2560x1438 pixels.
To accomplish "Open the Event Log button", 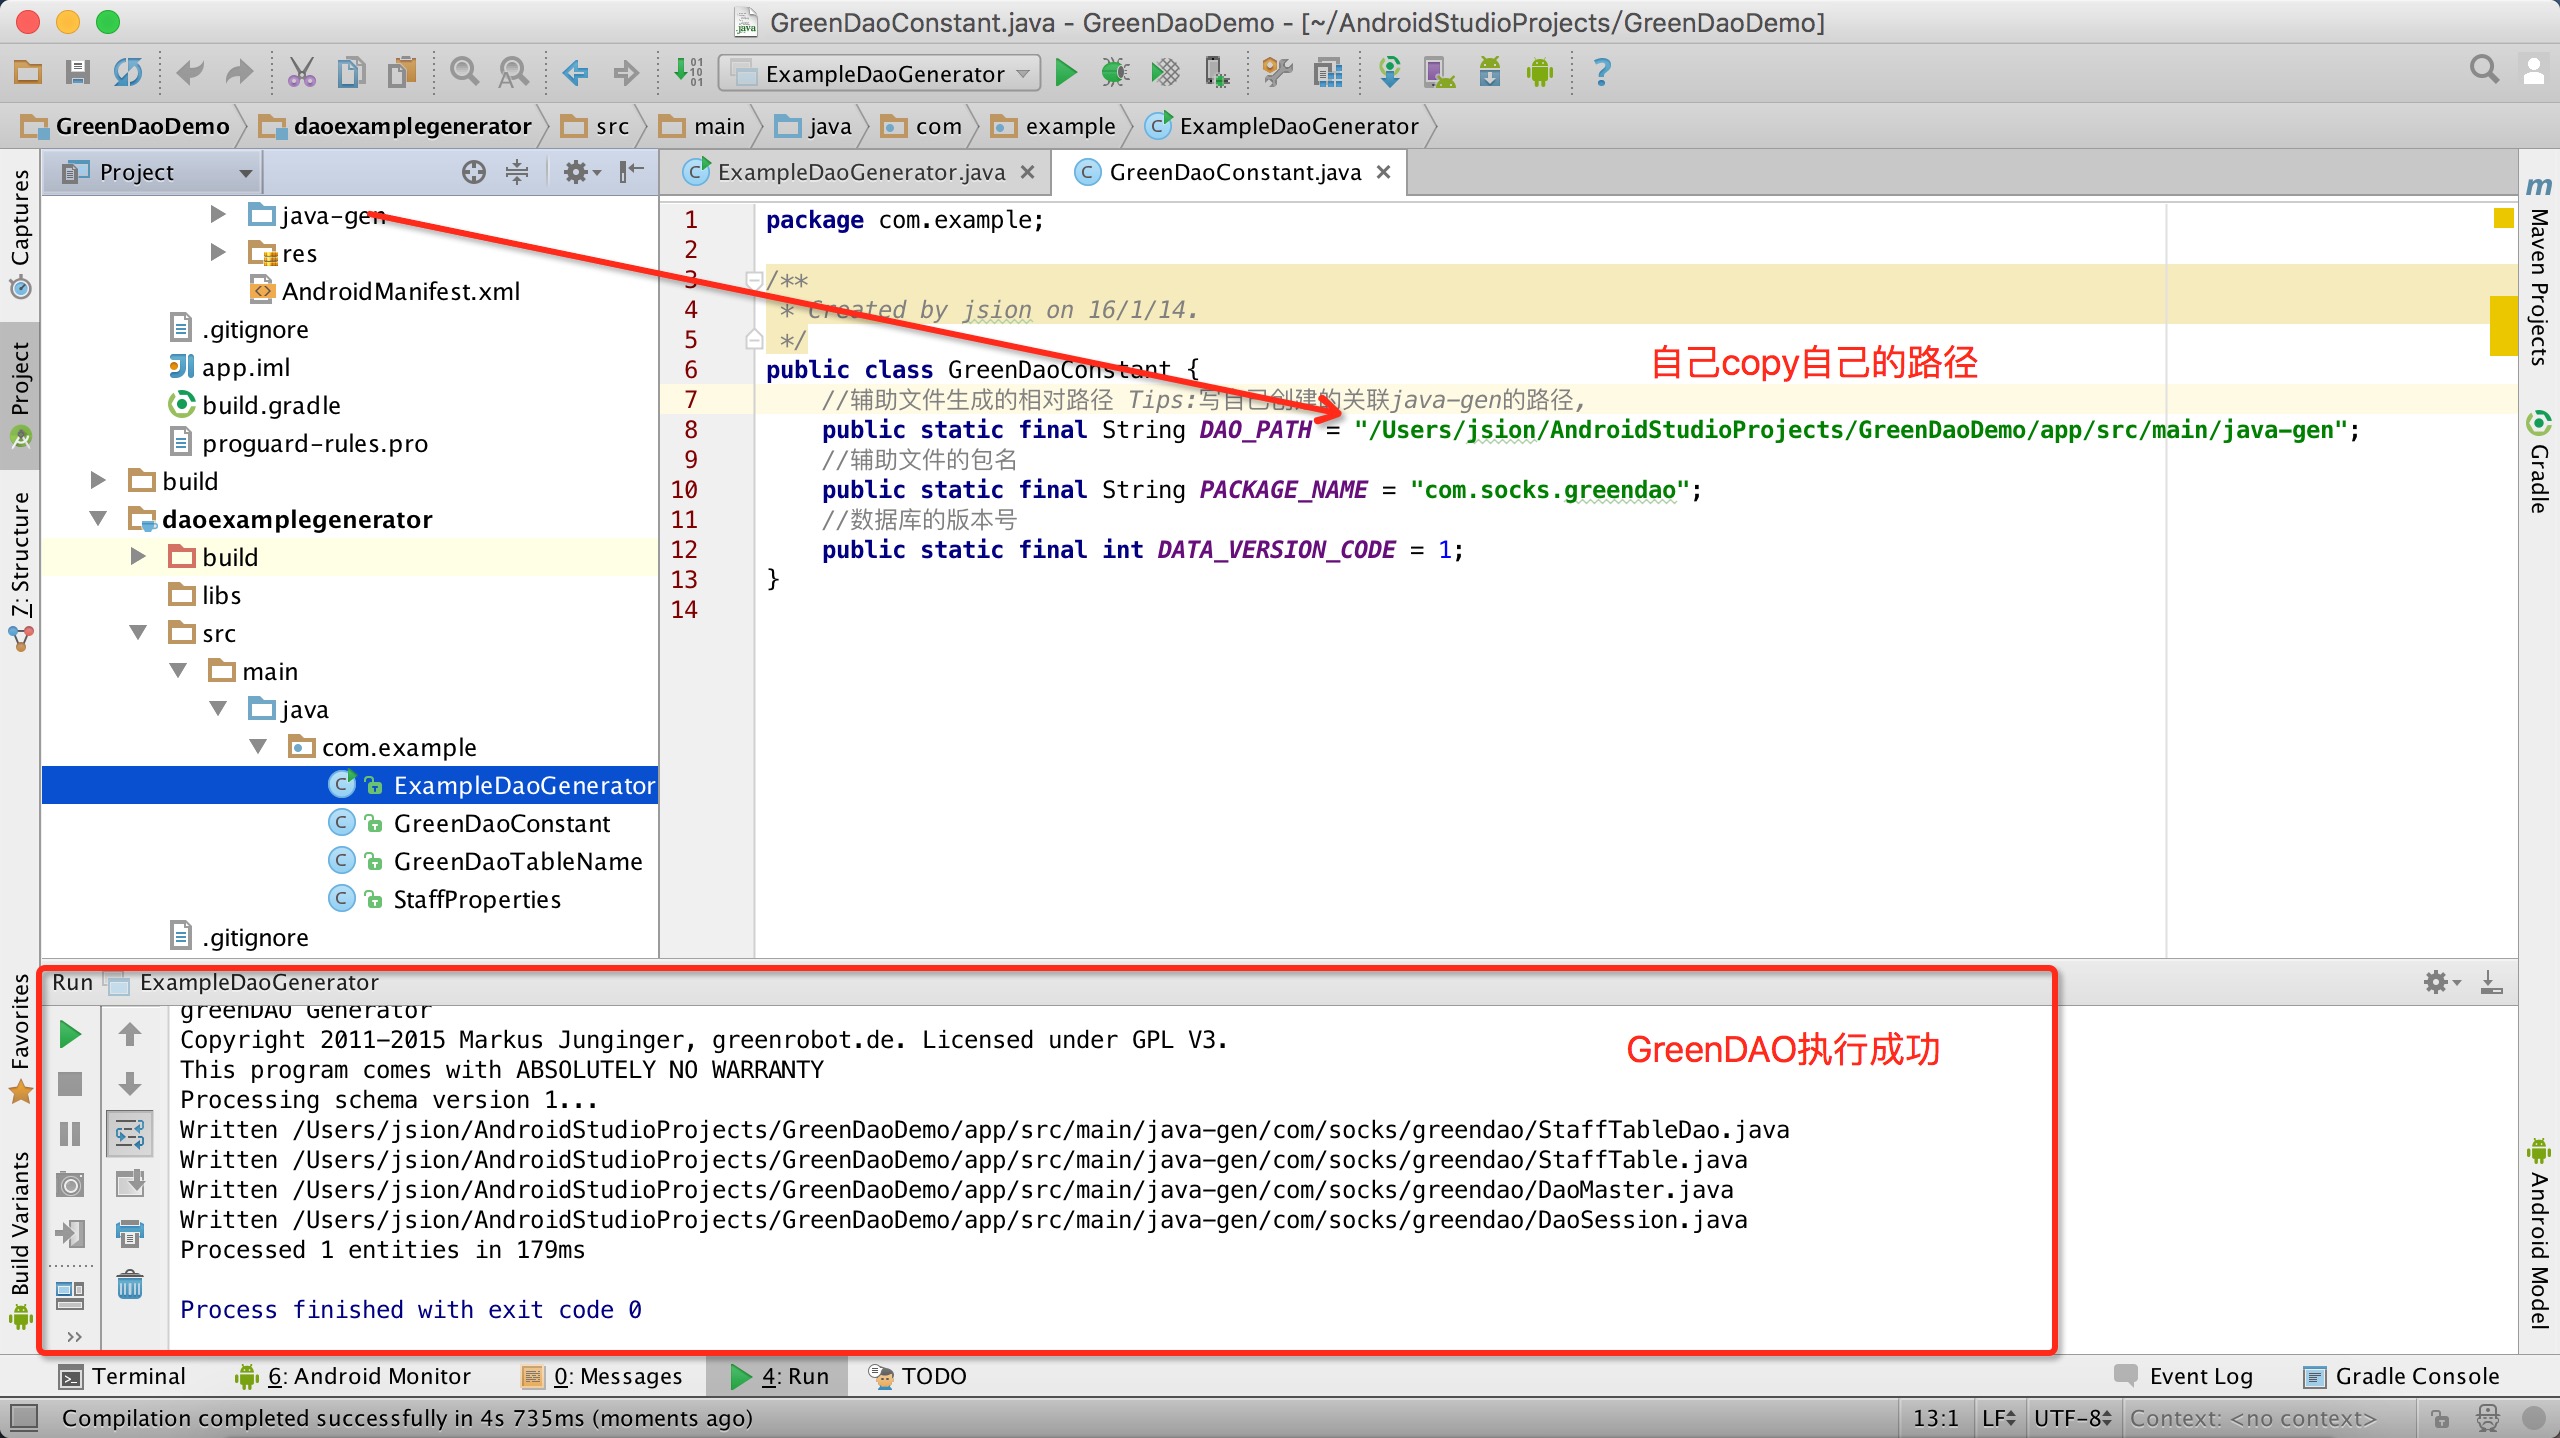I will (x=2185, y=1376).
